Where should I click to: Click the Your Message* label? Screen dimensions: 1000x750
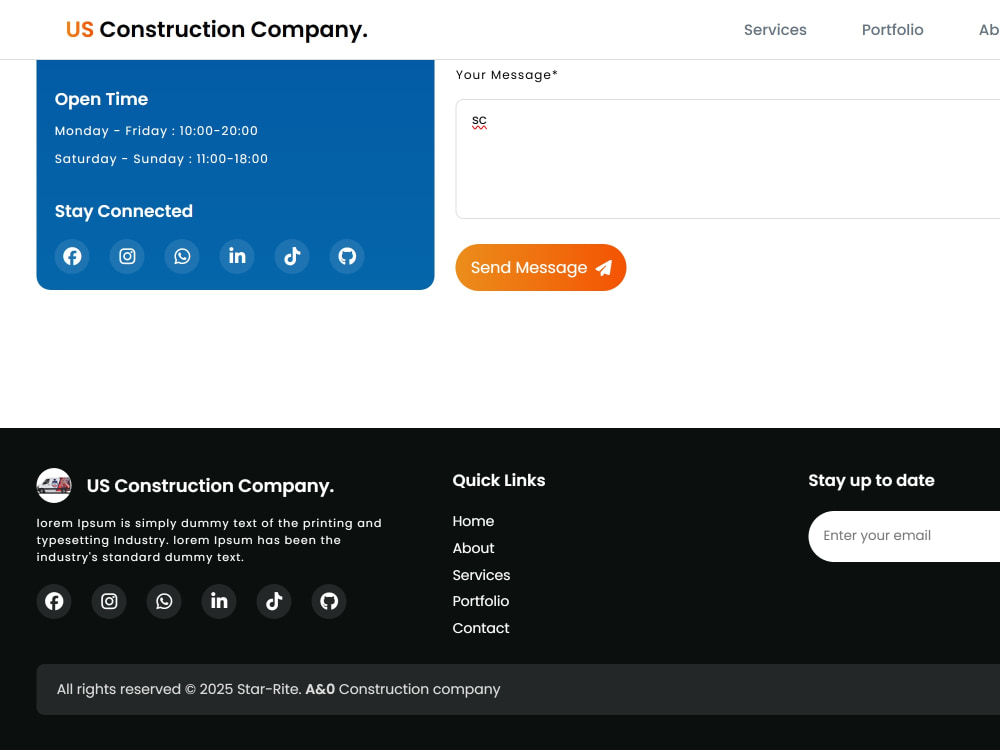click(507, 75)
